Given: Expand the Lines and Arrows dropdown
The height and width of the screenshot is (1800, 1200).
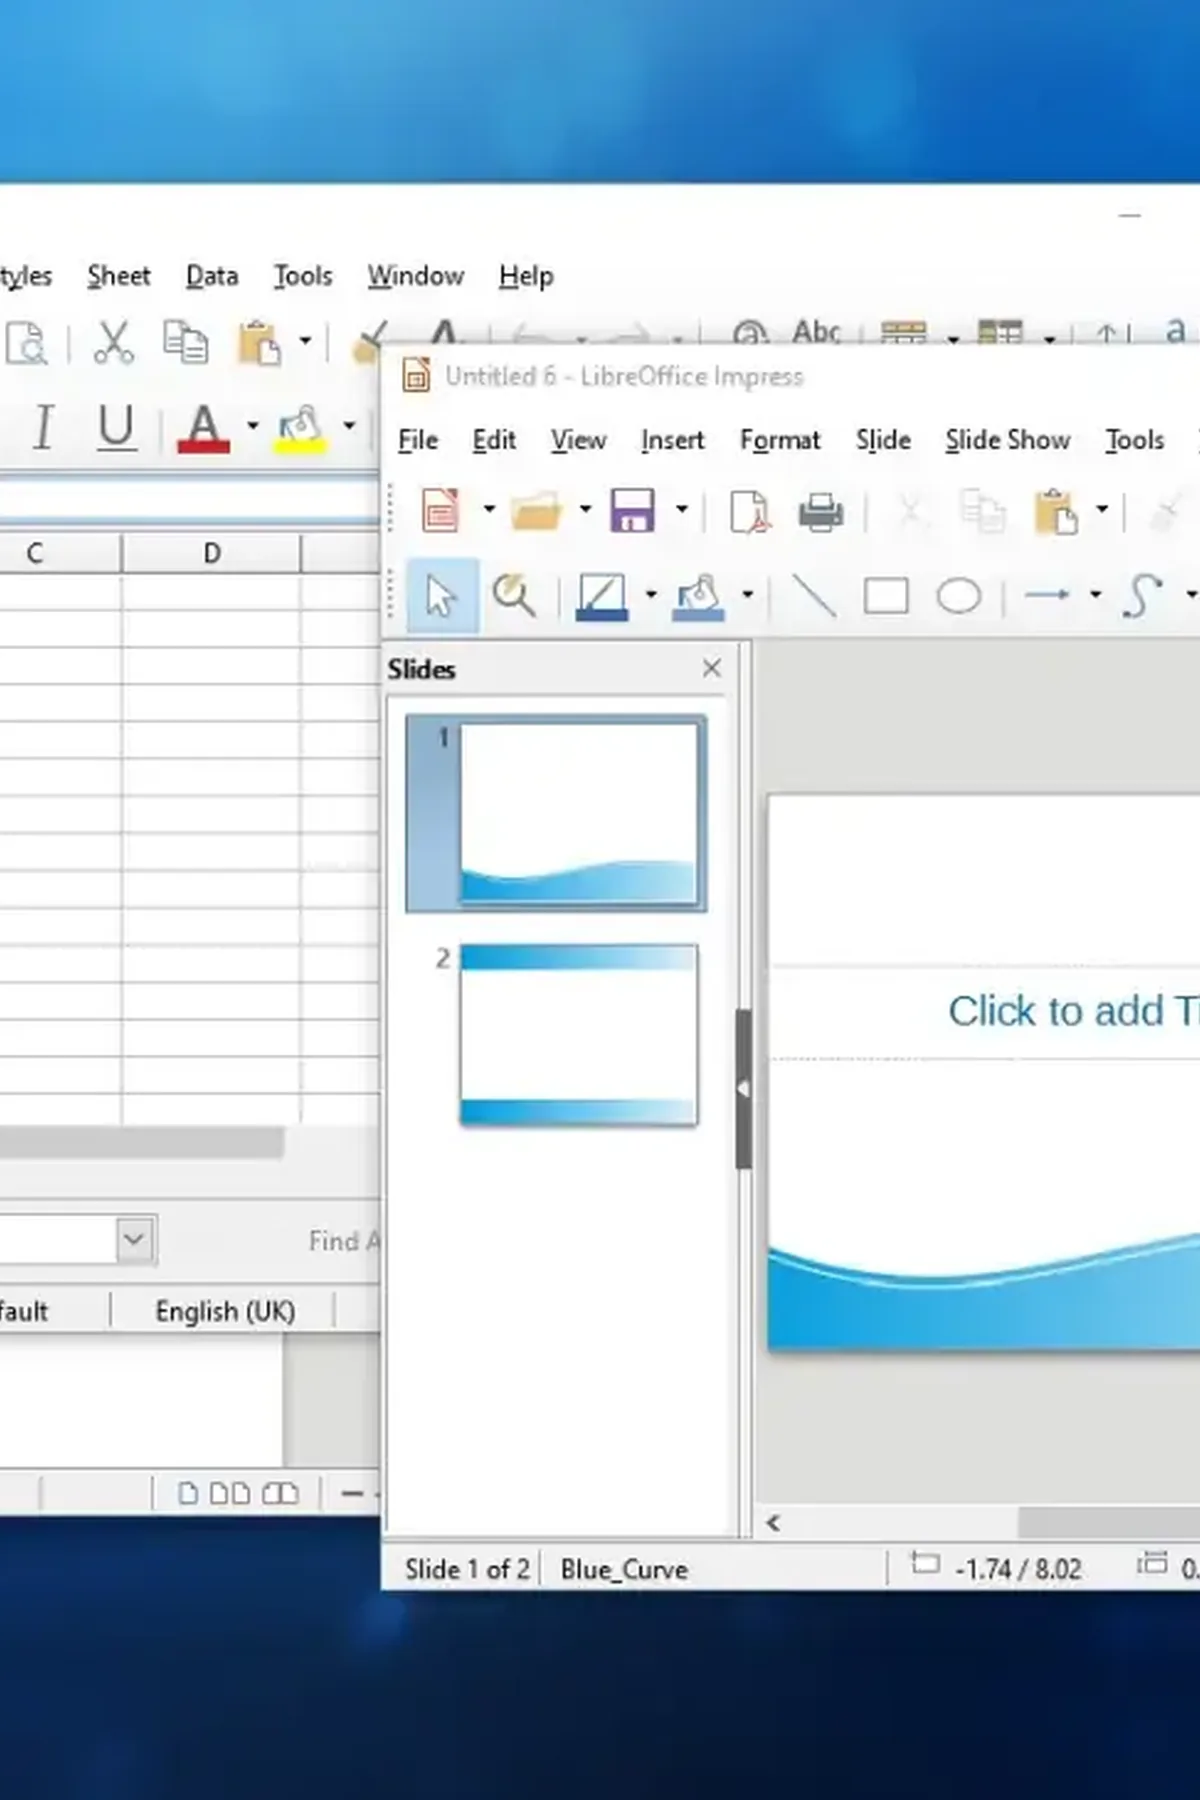Looking at the screenshot, I should click(x=1096, y=595).
